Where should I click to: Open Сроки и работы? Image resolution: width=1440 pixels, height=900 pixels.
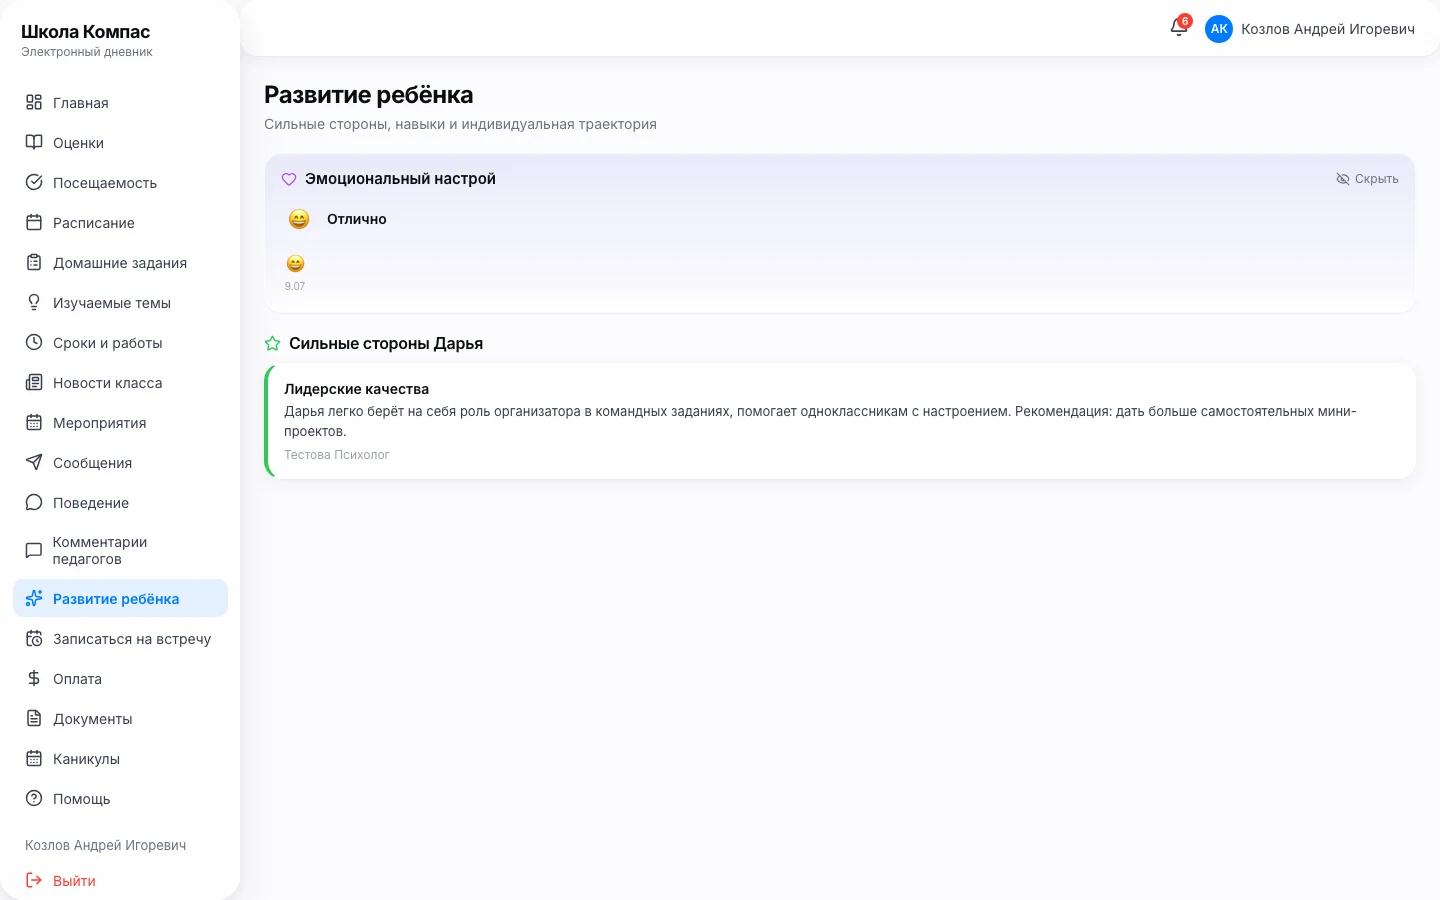point(120,342)
